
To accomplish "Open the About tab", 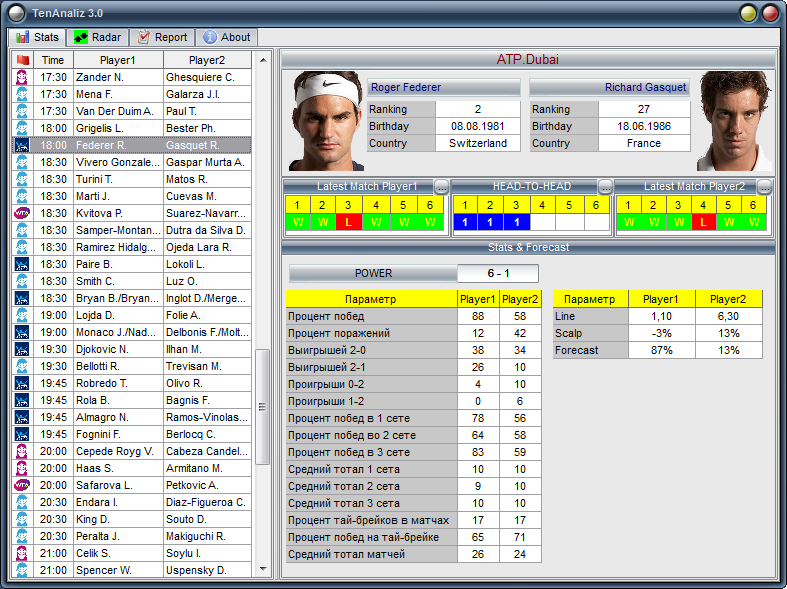I will click(227, 37).
